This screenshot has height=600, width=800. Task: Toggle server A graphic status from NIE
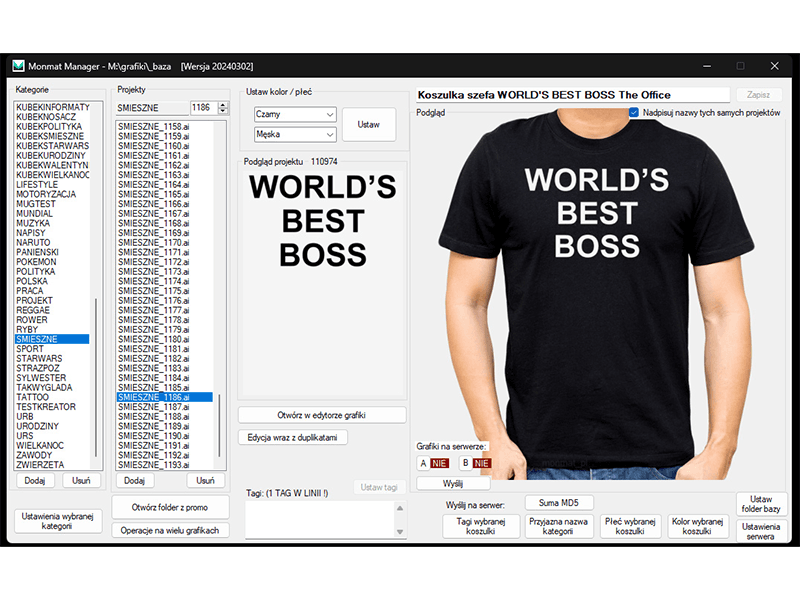click(x=438, y=463)
